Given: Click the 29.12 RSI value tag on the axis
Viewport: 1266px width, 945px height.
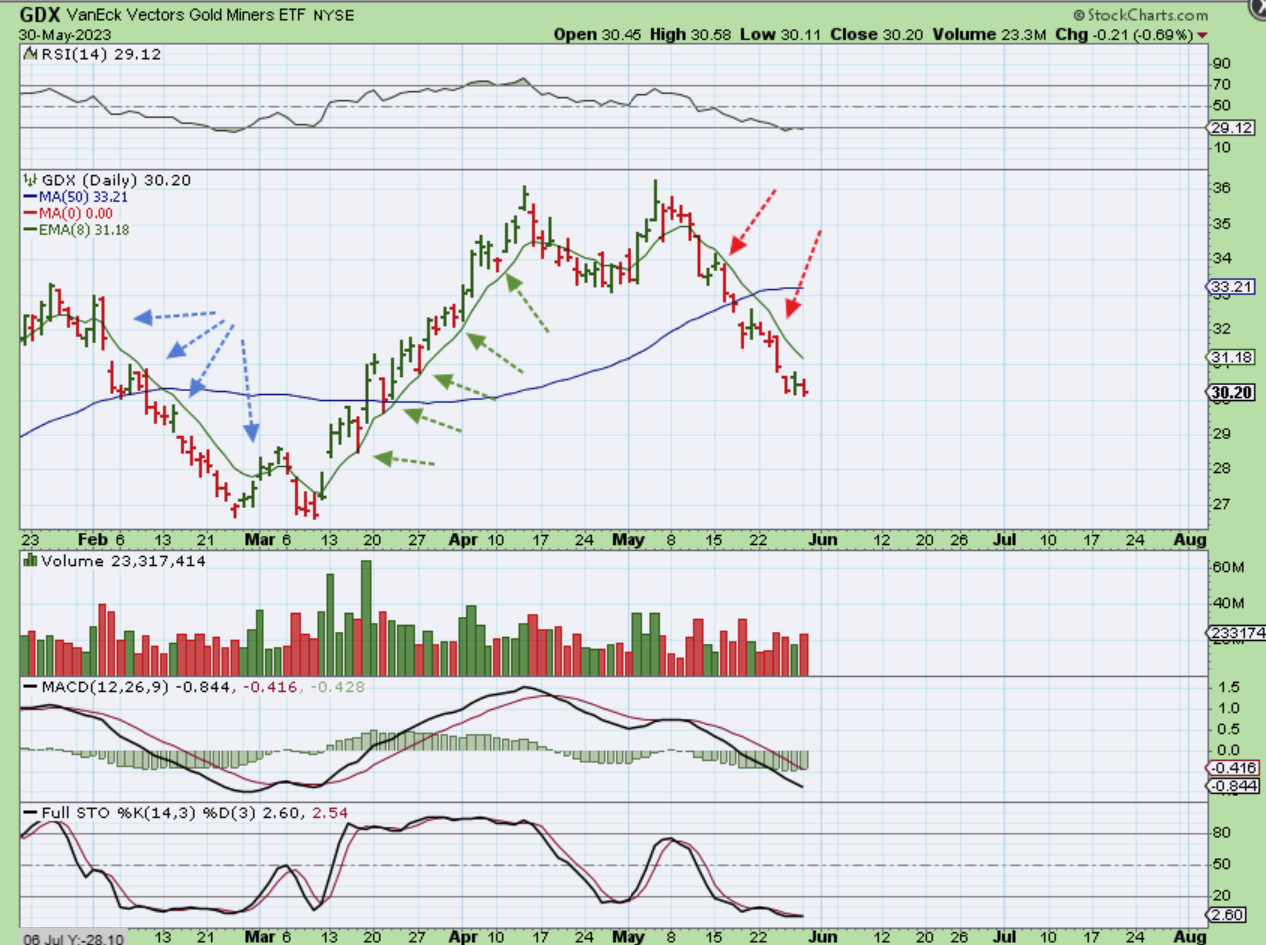Looking at the screenshot, I should click(x=1229, y=129).
